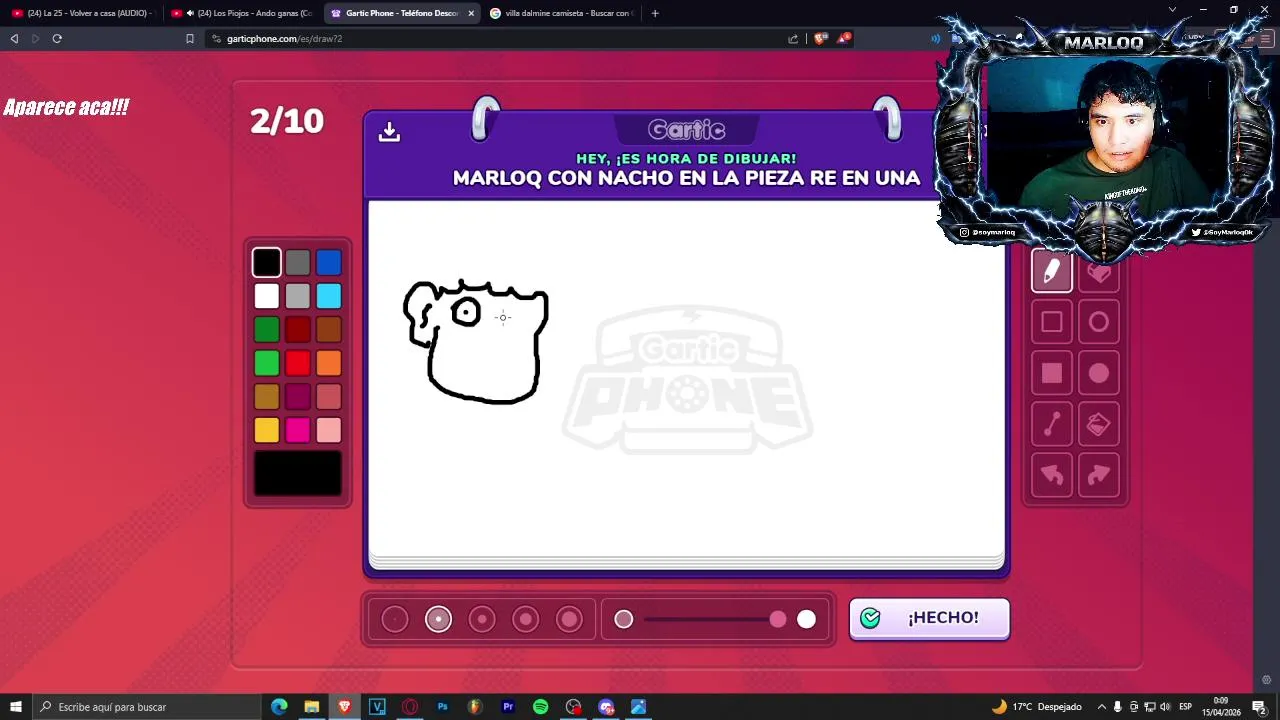Pick the filled circle tool
This screenshot has width=1280, height=720.
click(x=1098, y=373)
